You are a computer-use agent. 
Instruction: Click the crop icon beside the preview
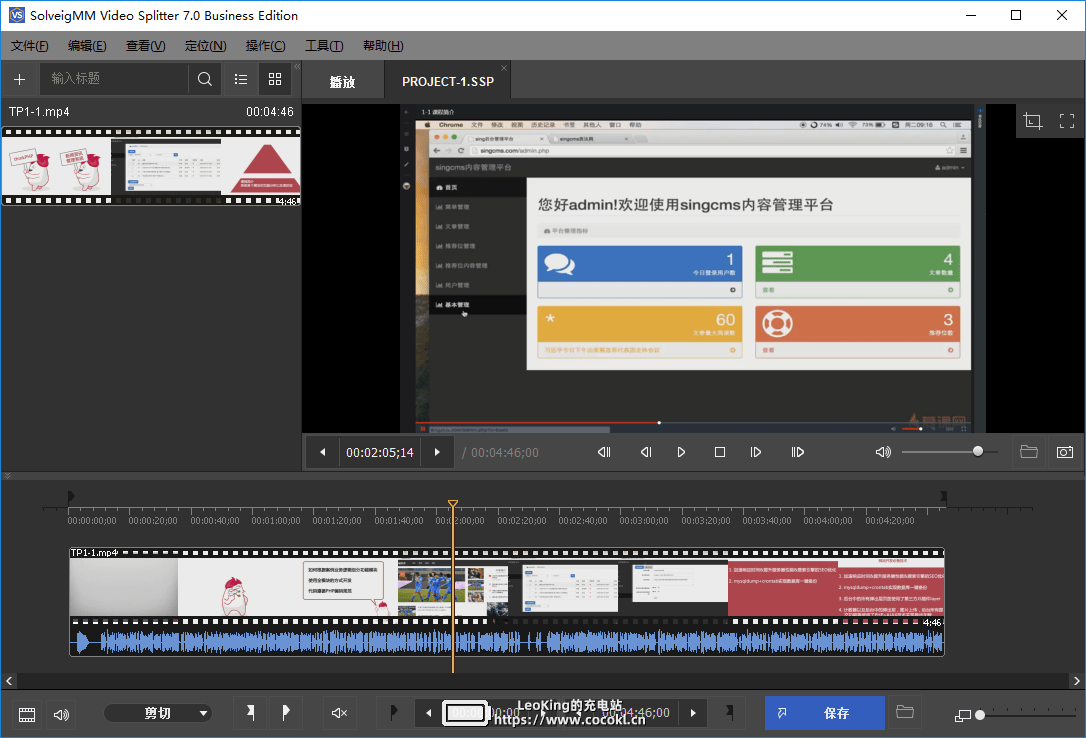[x=1033, y=121]
